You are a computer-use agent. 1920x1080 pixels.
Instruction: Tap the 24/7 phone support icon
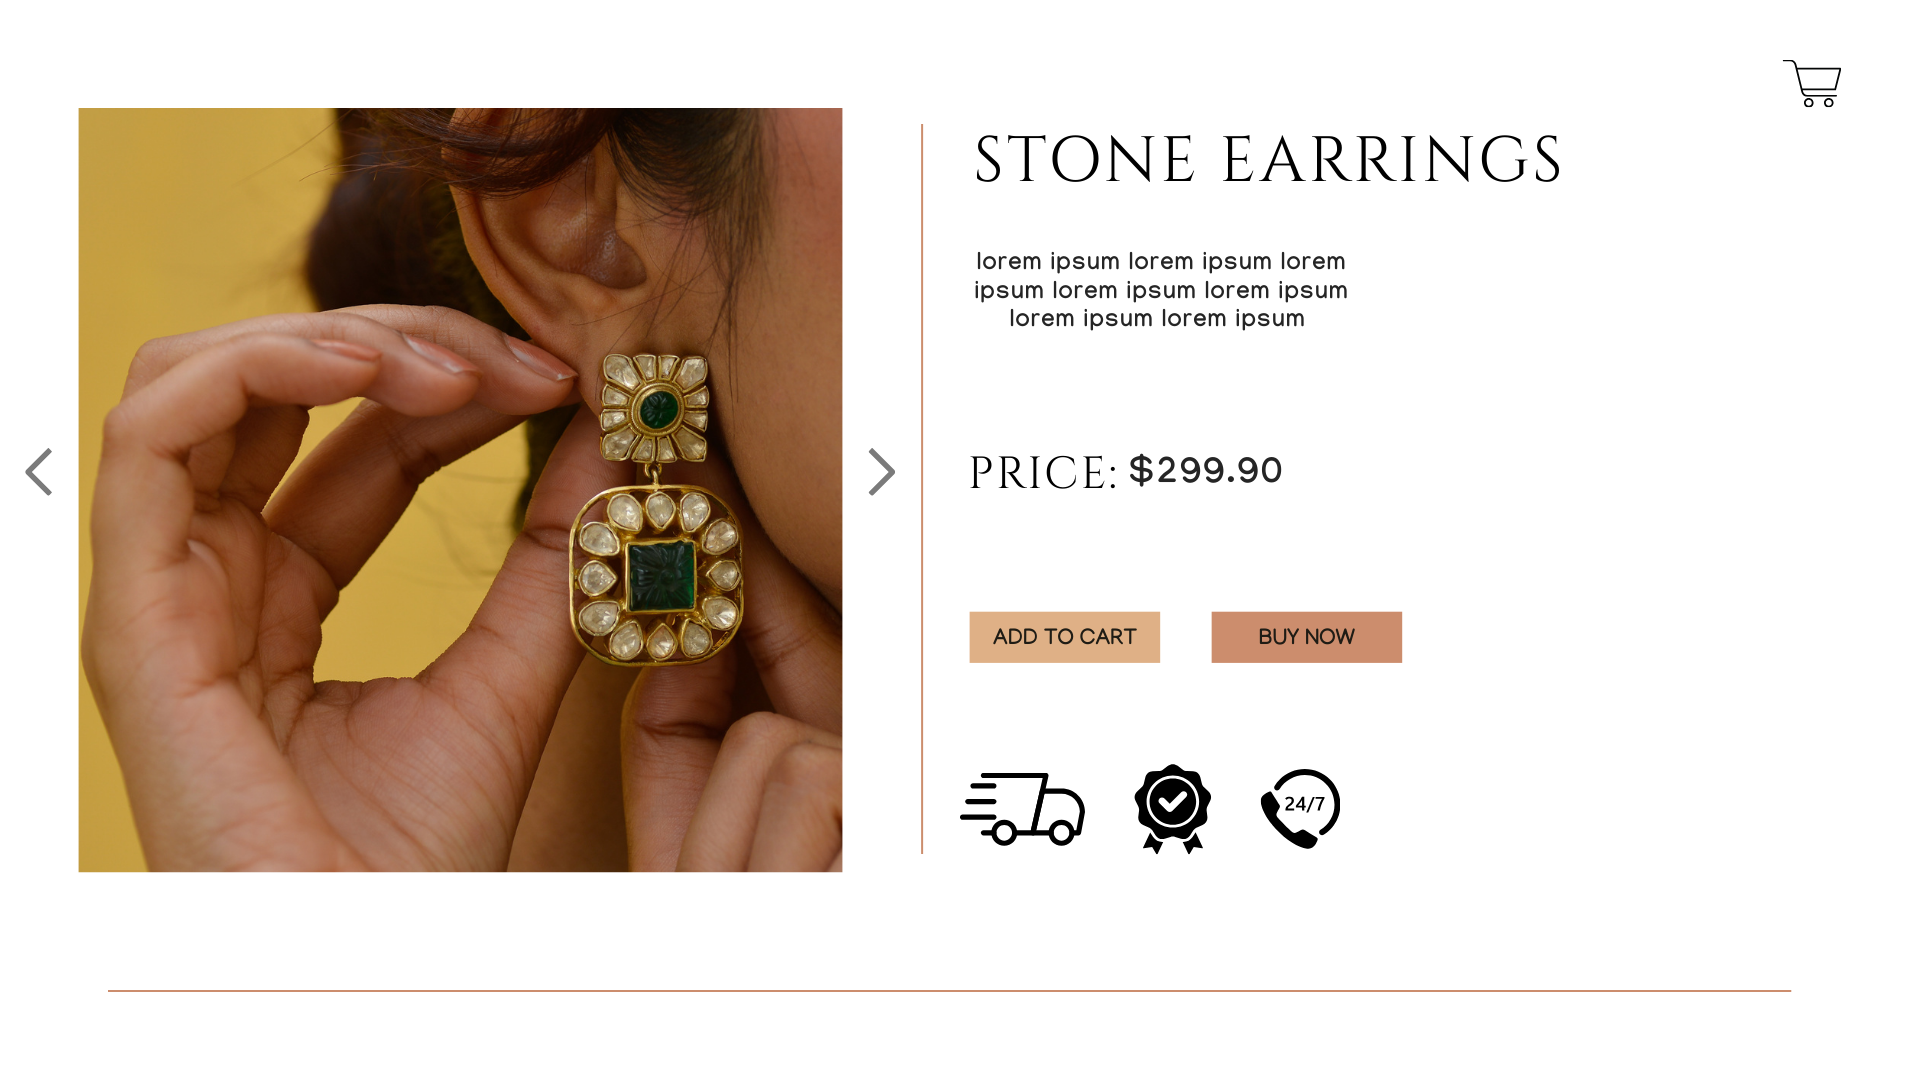point(1300,808)
